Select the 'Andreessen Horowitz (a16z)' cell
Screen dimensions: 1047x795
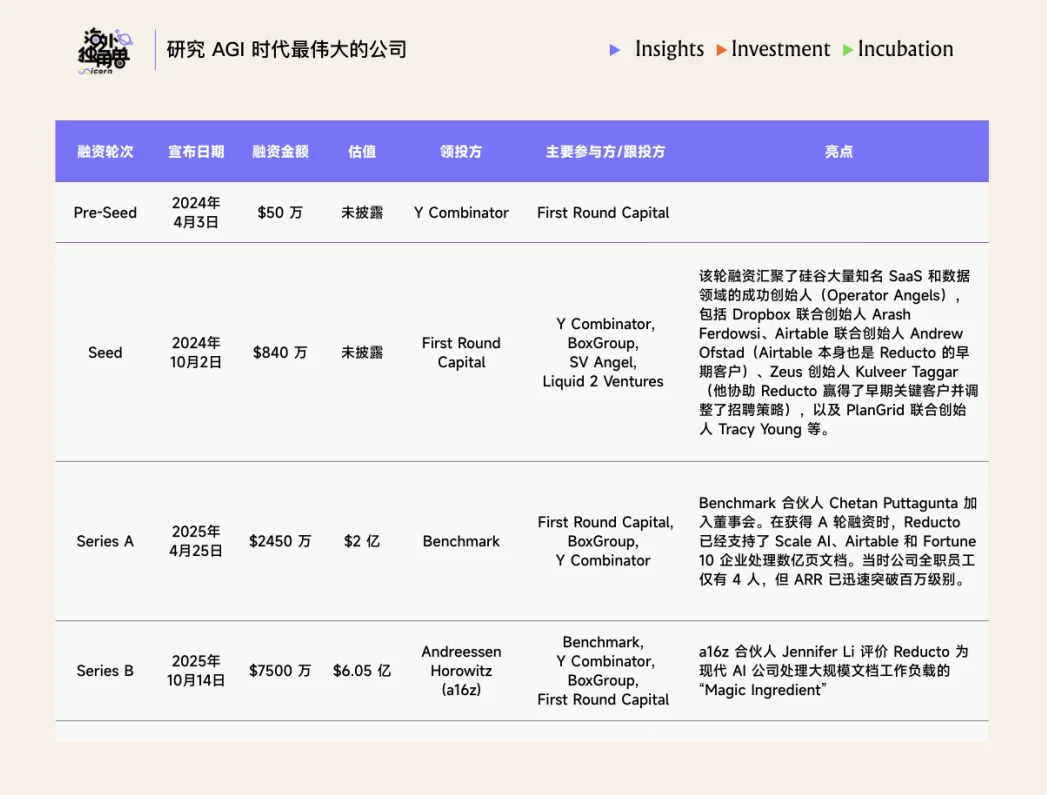460,671
